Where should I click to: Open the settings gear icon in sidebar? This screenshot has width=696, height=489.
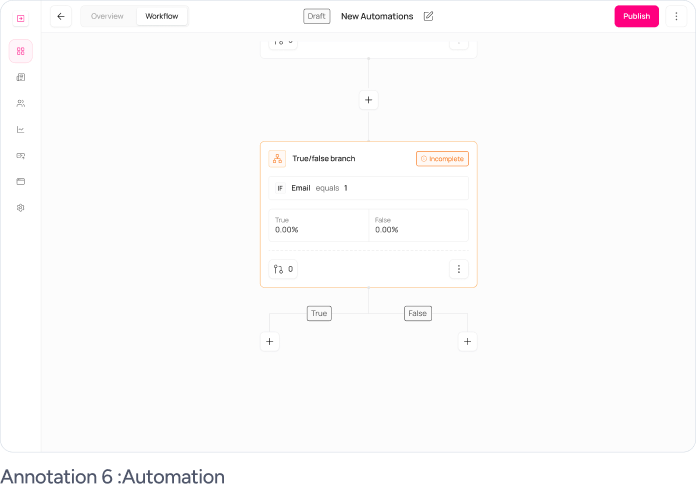(20, 208)
